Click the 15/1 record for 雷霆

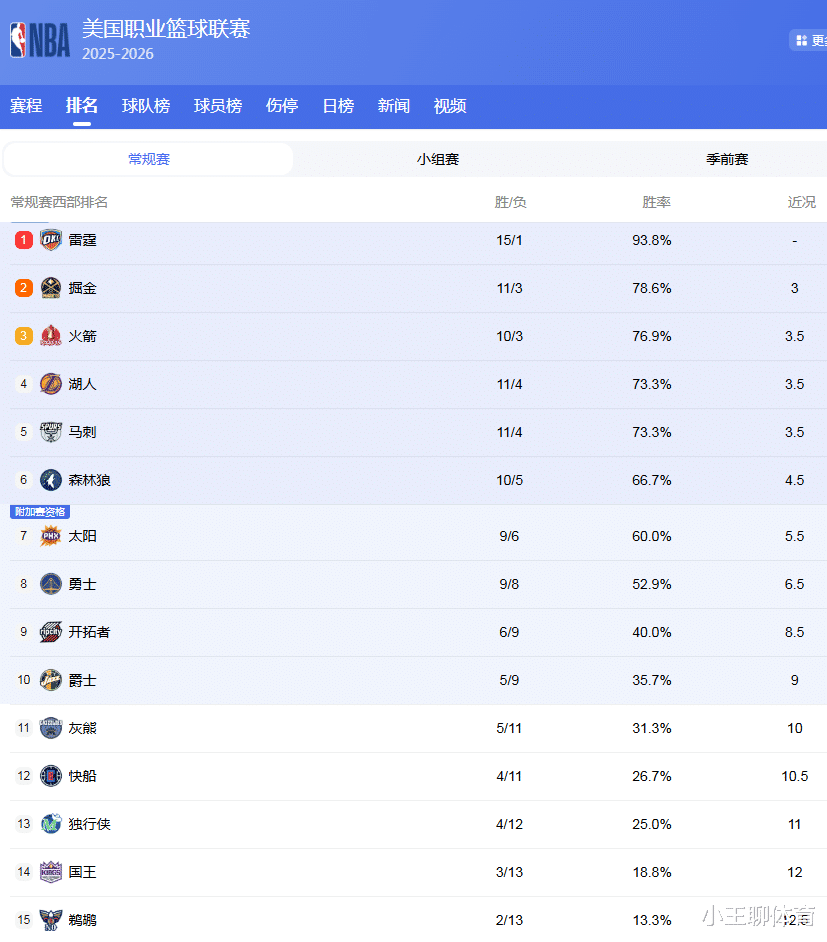point(509,240)
